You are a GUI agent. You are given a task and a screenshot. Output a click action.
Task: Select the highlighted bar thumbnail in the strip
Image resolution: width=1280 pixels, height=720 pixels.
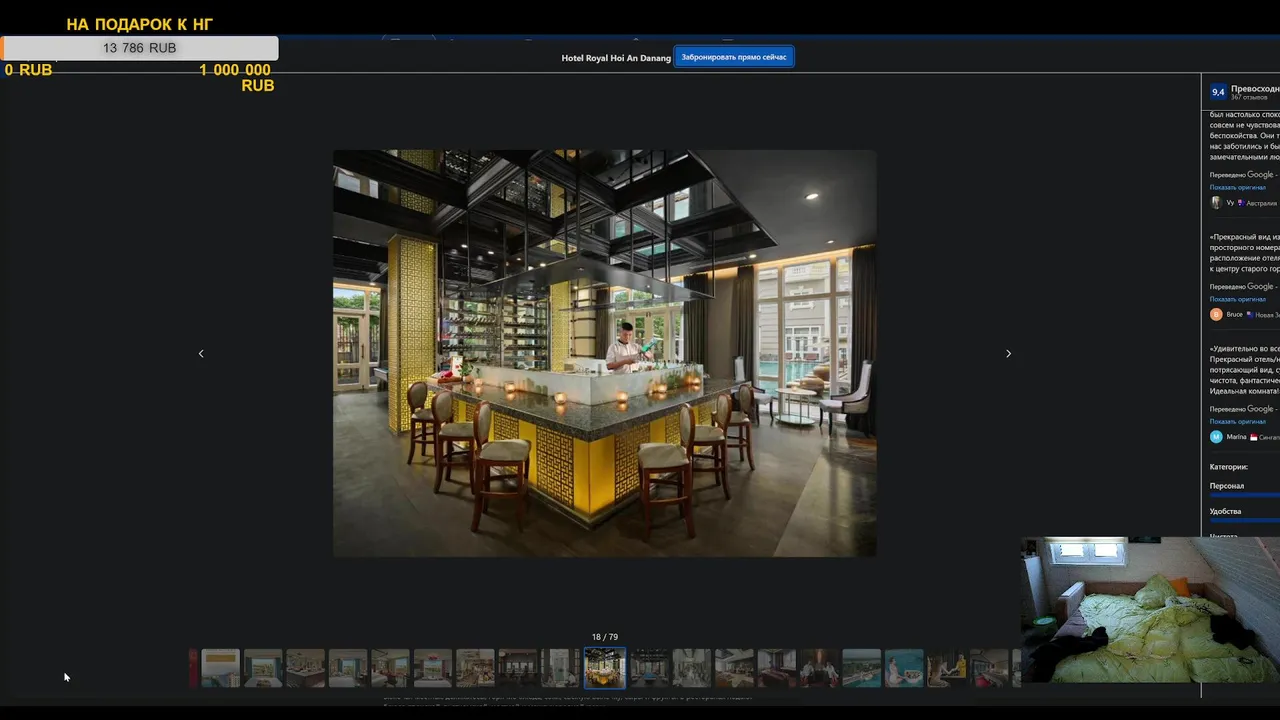[x=604, y=668]
